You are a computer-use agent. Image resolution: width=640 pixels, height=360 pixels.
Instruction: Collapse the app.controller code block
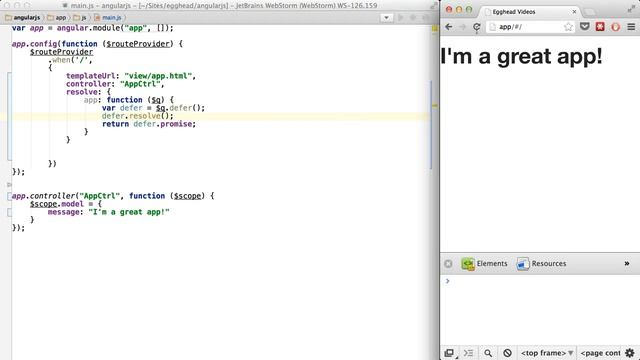9,196
